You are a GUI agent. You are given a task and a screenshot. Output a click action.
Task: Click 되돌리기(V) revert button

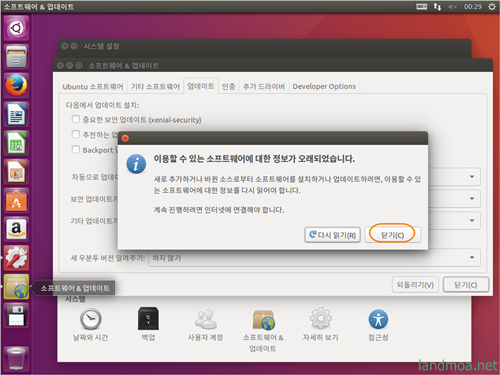pyautogui.click(x=415, y=285)
